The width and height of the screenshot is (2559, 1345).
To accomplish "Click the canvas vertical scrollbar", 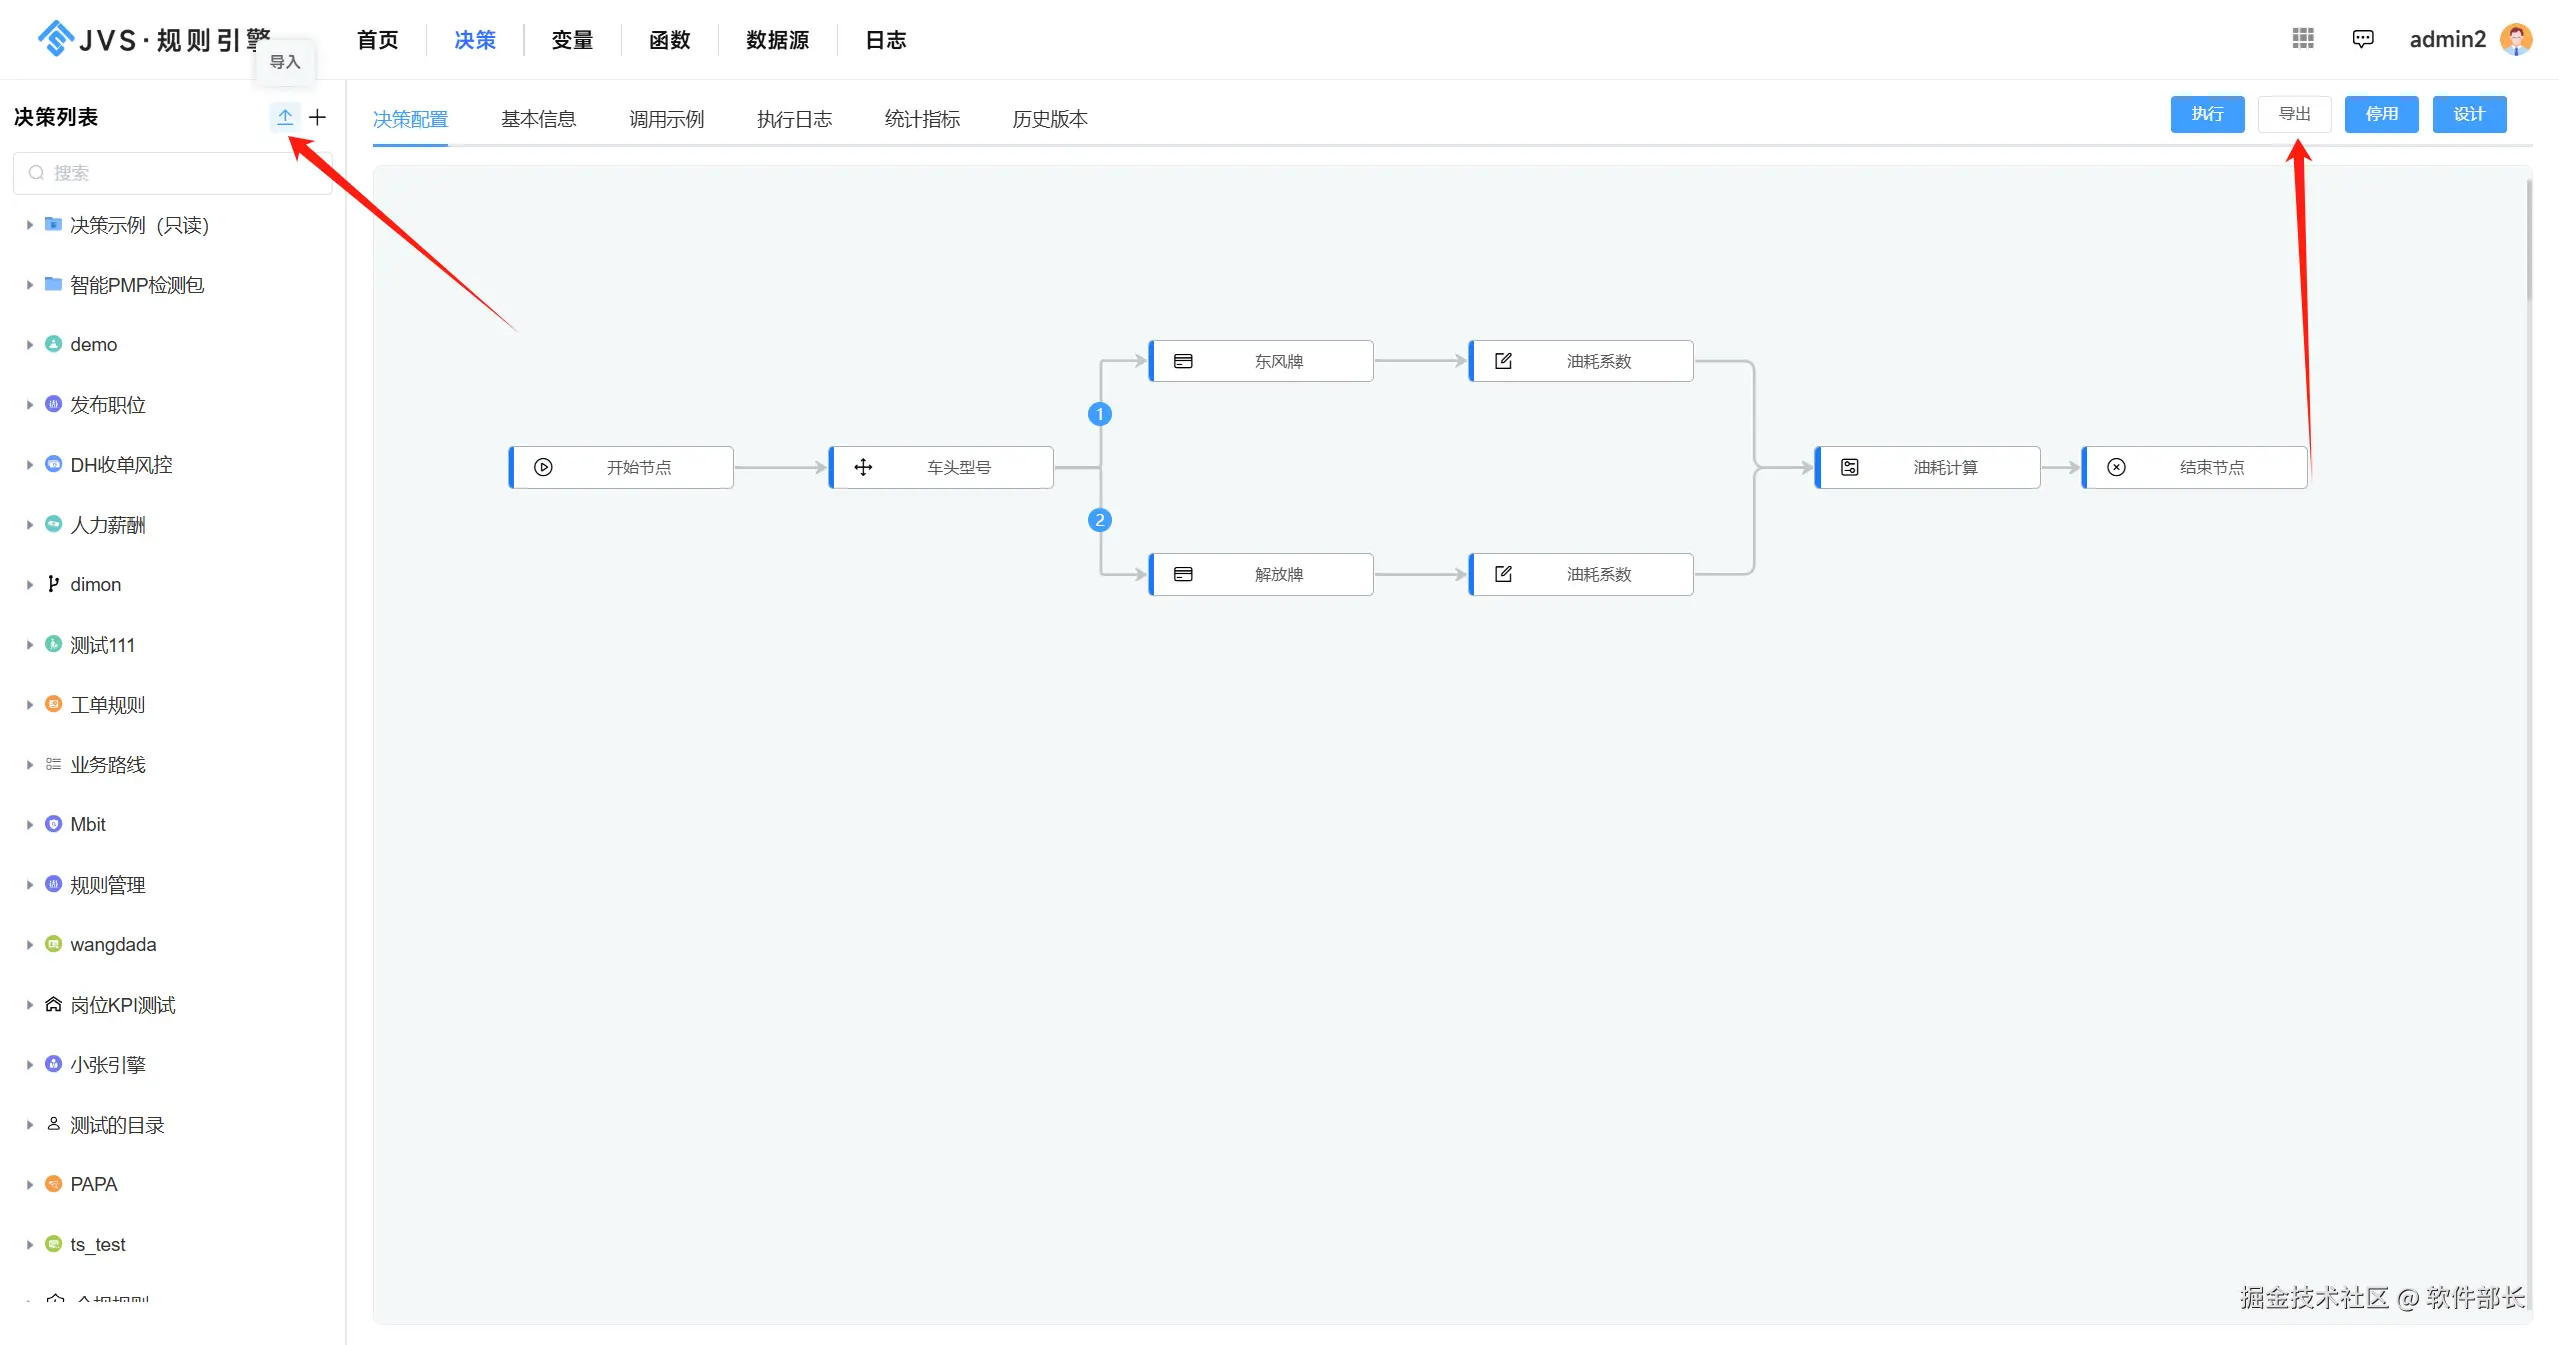I will 2528,240.
